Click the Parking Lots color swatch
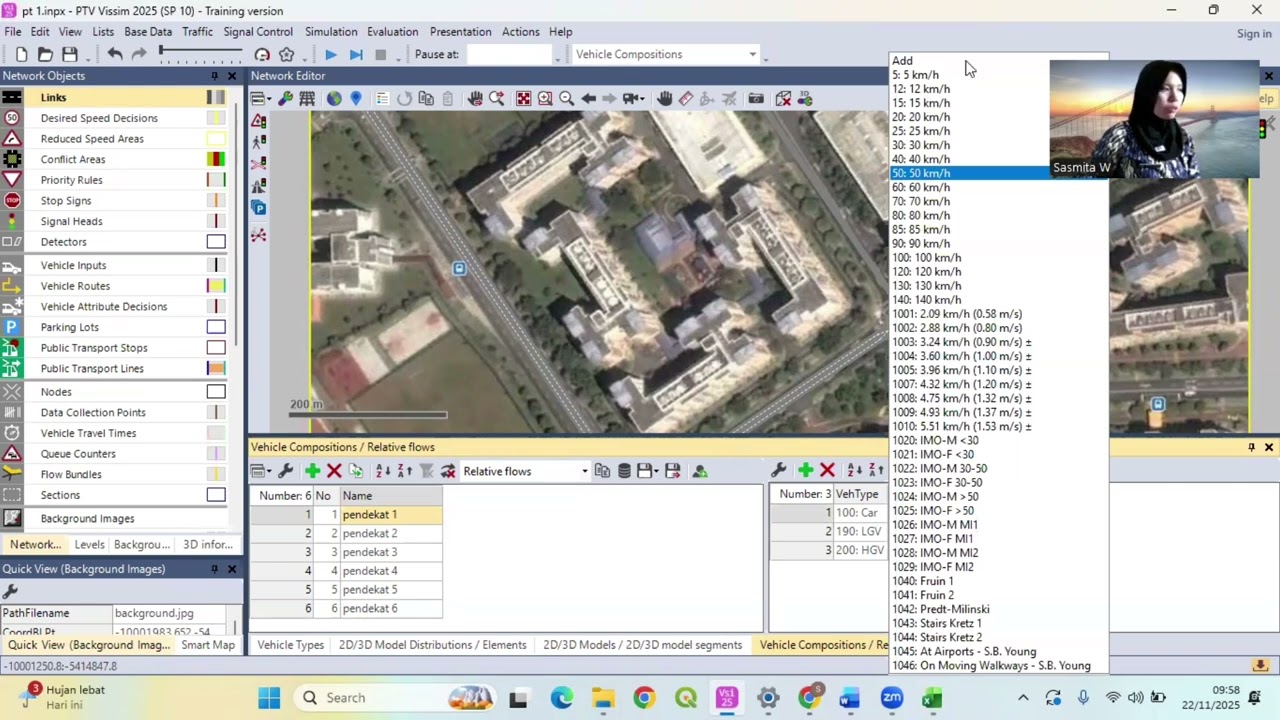 point(216,327)
